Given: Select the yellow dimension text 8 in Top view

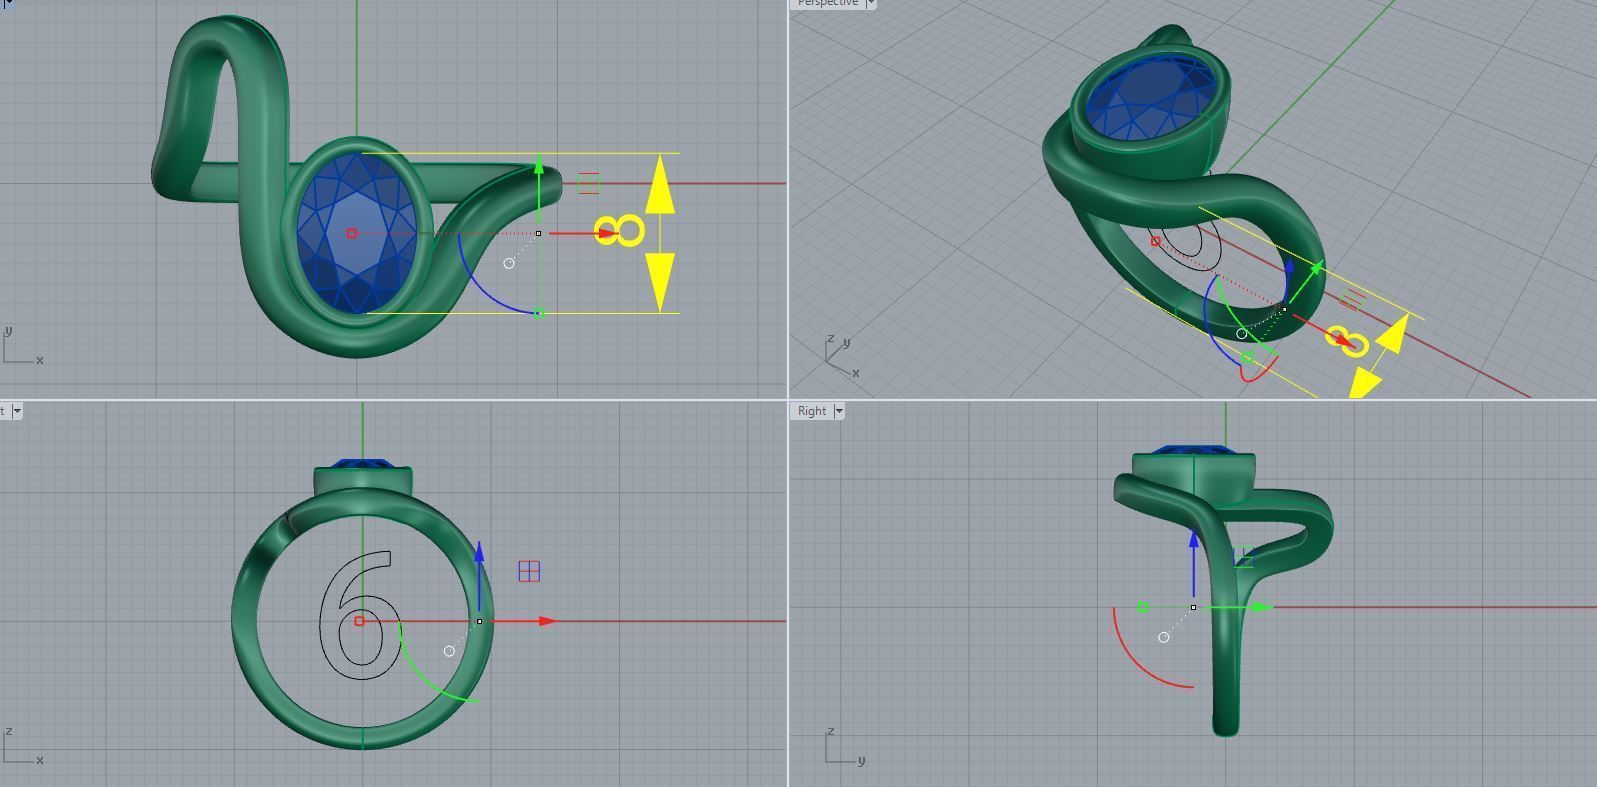Looking at the screenshot, I should (620, 231).
